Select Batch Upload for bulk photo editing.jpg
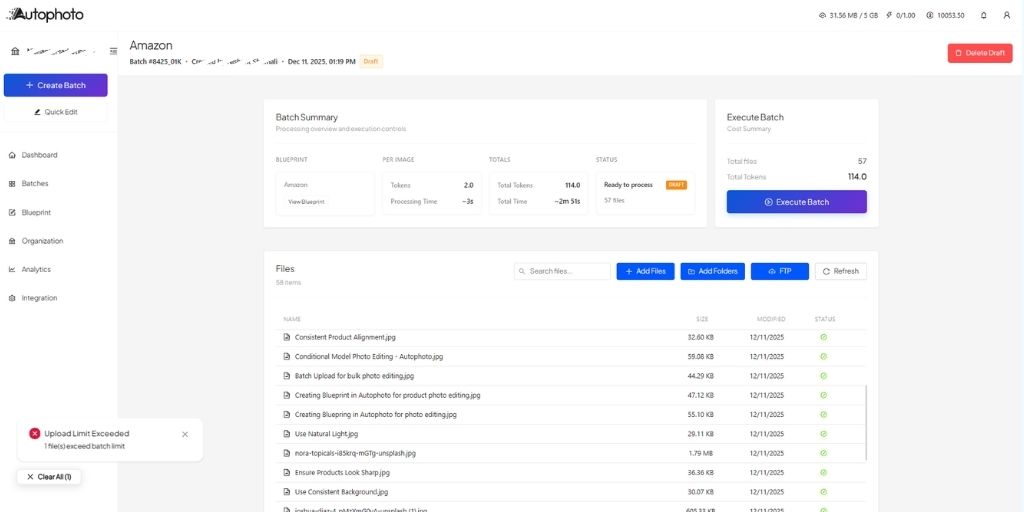The height and width of the screenshot is (512, 1024). pyautogui.click(x=354, y=376)
